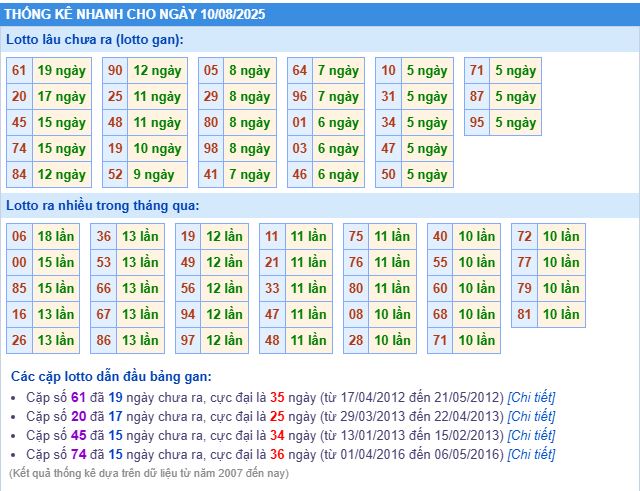Select number 68 cell
This screenshot has height=491, width=640.
point(440,314)
